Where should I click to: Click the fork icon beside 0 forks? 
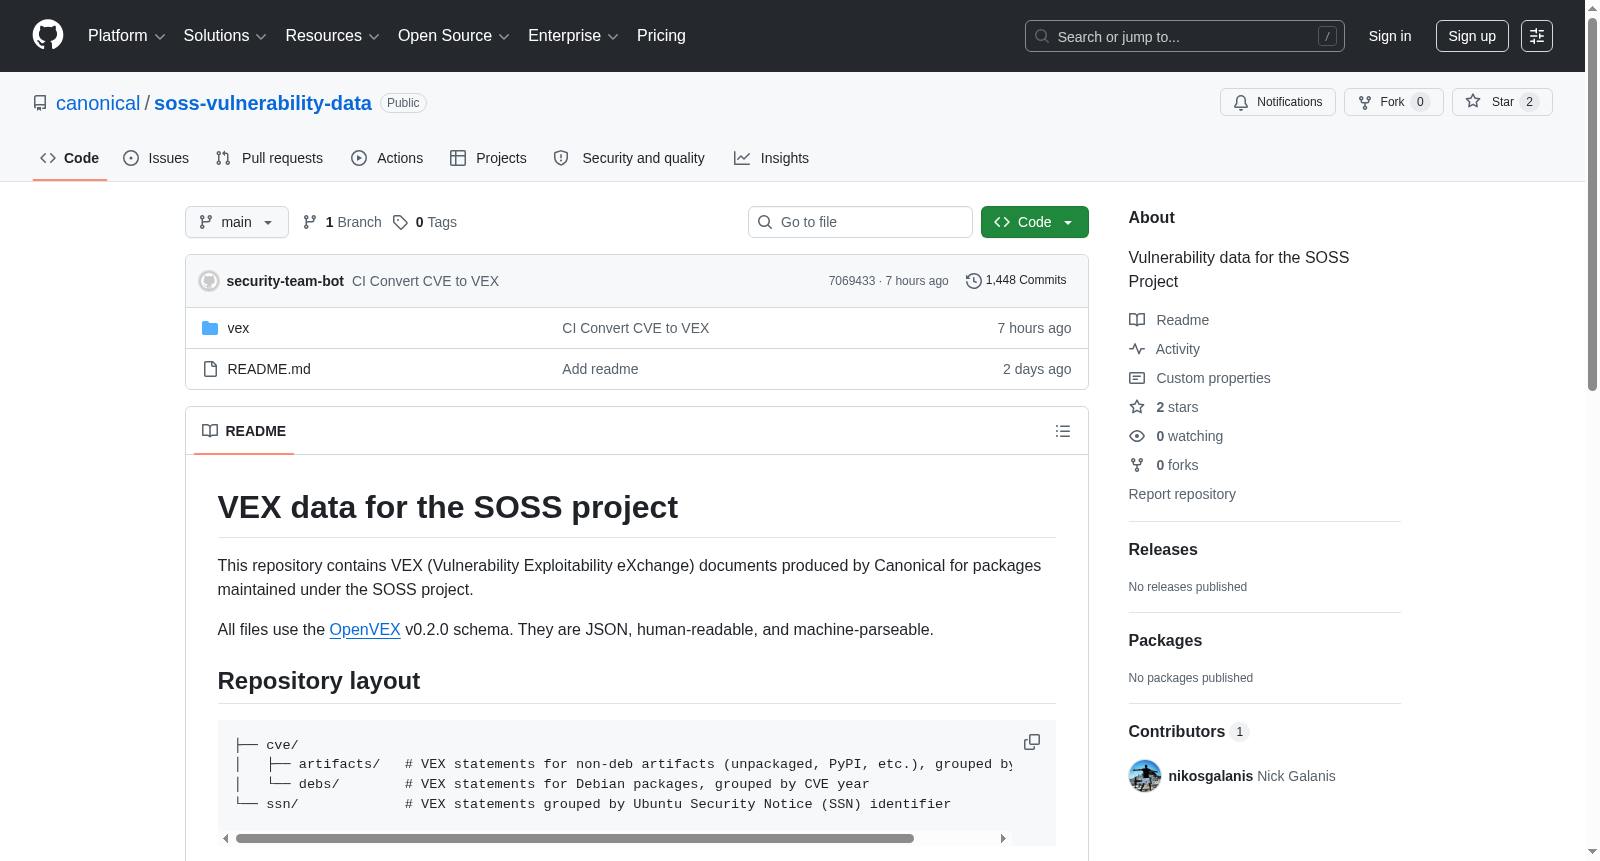1137,465
